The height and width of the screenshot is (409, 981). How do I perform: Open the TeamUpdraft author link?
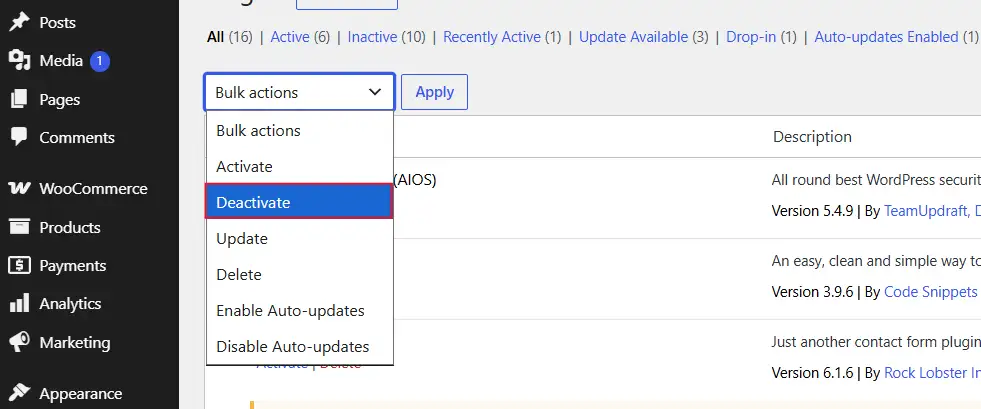[x=932, y=211]
